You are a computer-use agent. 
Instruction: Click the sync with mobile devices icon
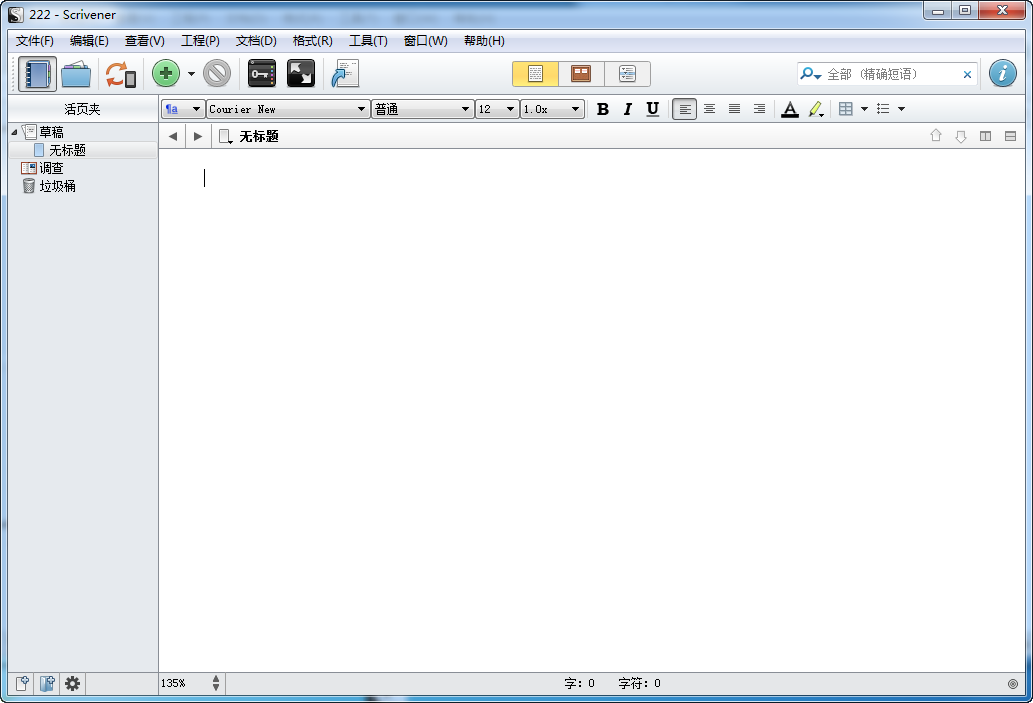pos(120,74)
